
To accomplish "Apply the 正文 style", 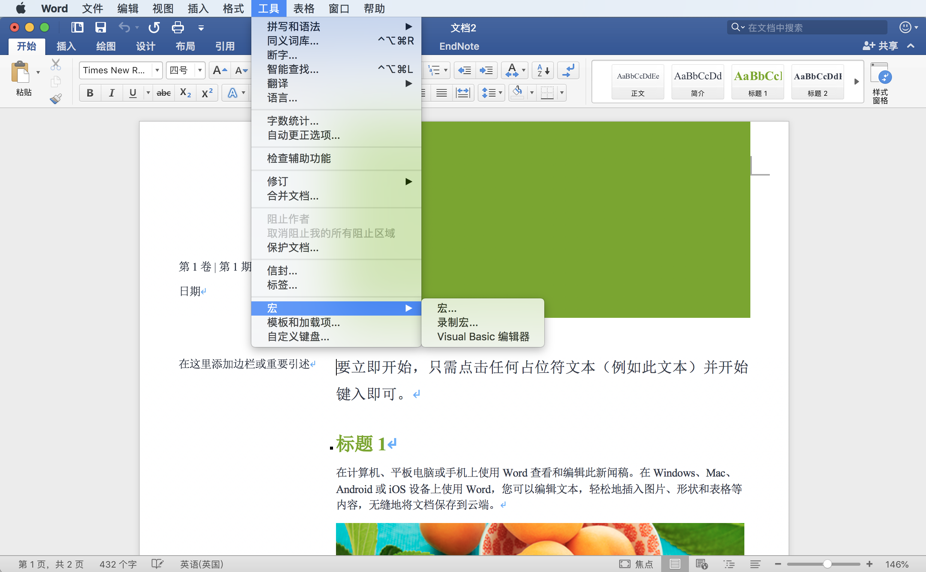I will point(638,81).
